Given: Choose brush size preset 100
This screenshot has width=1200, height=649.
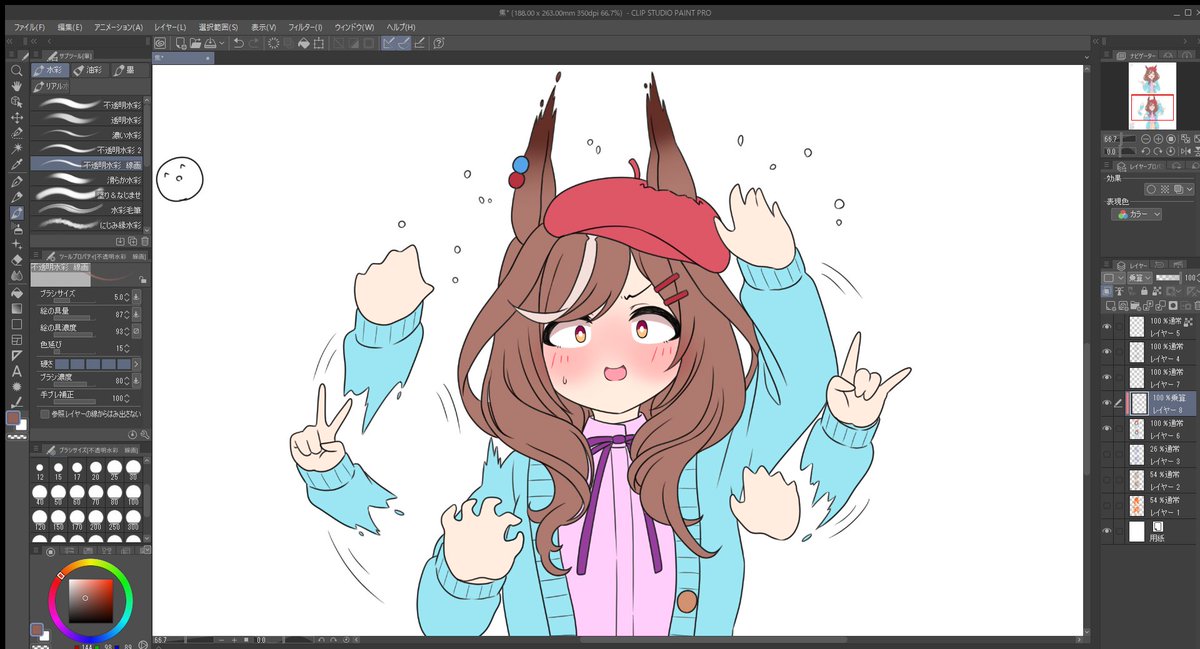Looking at the screenshot, I should [x=135, y=493].
